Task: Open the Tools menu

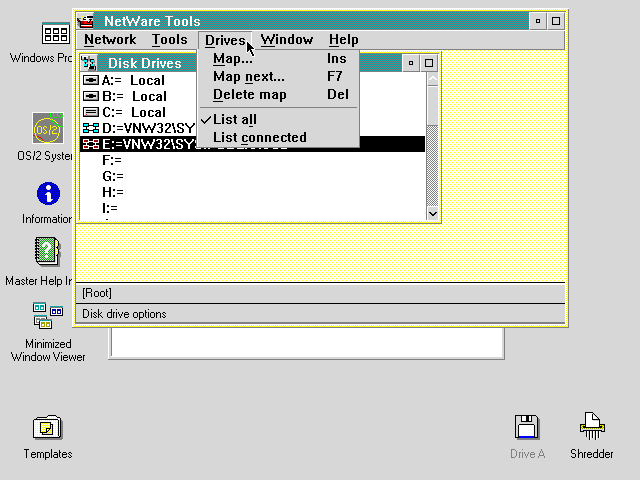Action: [x=169, y=40]
